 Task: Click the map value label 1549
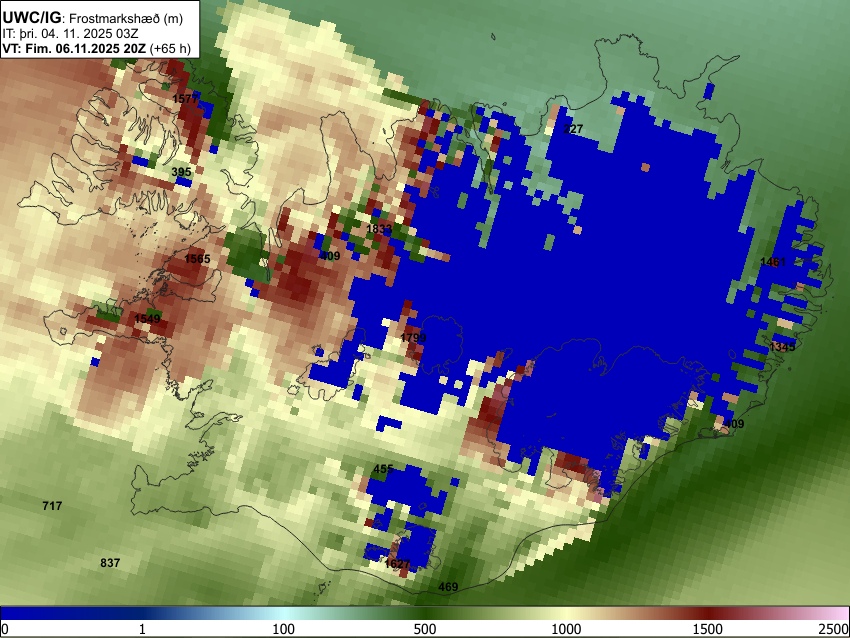point(147,318)
